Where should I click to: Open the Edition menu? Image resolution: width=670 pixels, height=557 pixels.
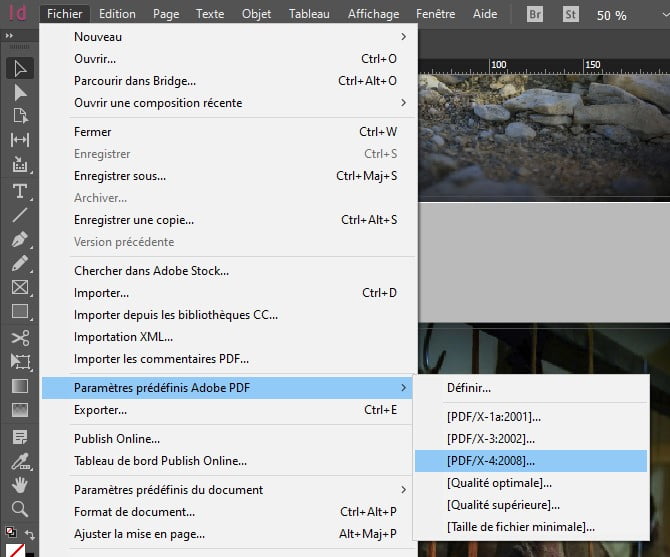click(117, 14)
